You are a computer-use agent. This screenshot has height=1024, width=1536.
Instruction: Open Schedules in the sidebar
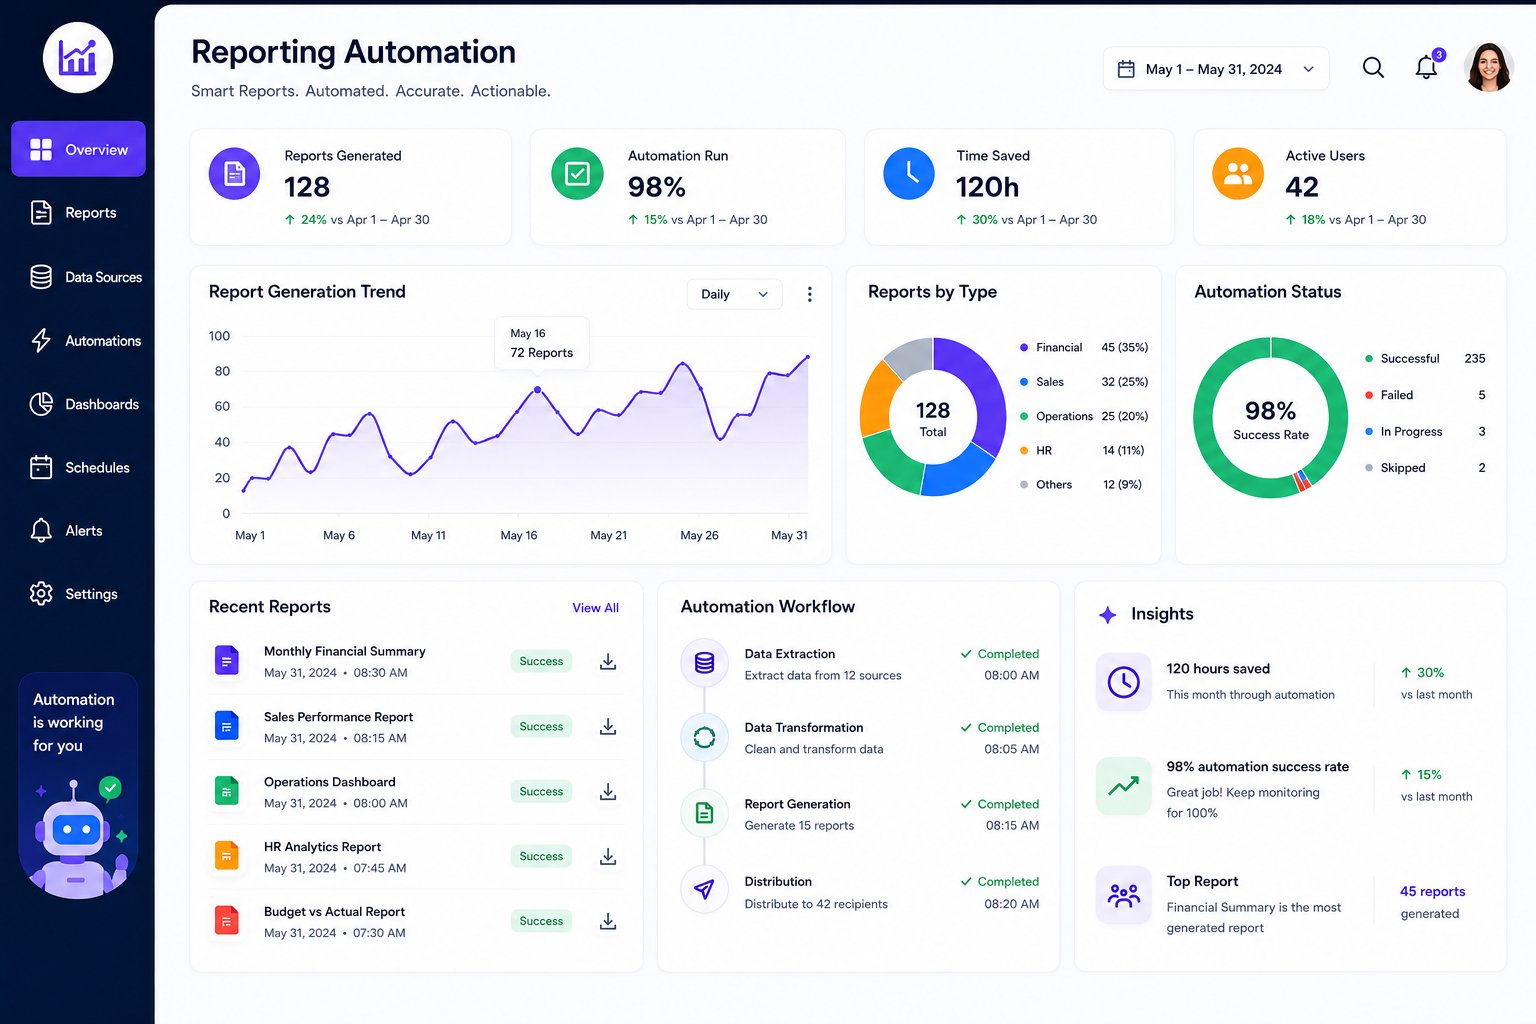(78, 467)
